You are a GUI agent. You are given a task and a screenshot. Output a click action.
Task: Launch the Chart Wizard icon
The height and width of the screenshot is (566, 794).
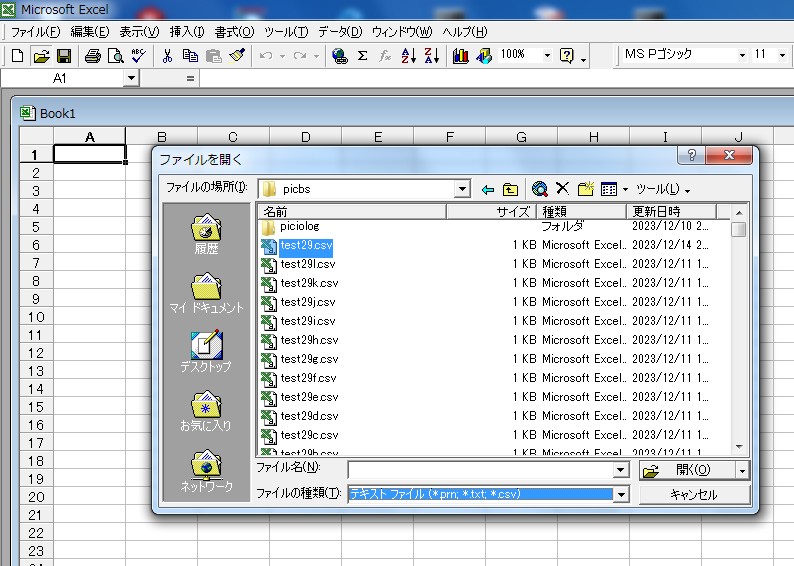pos(460,56)
